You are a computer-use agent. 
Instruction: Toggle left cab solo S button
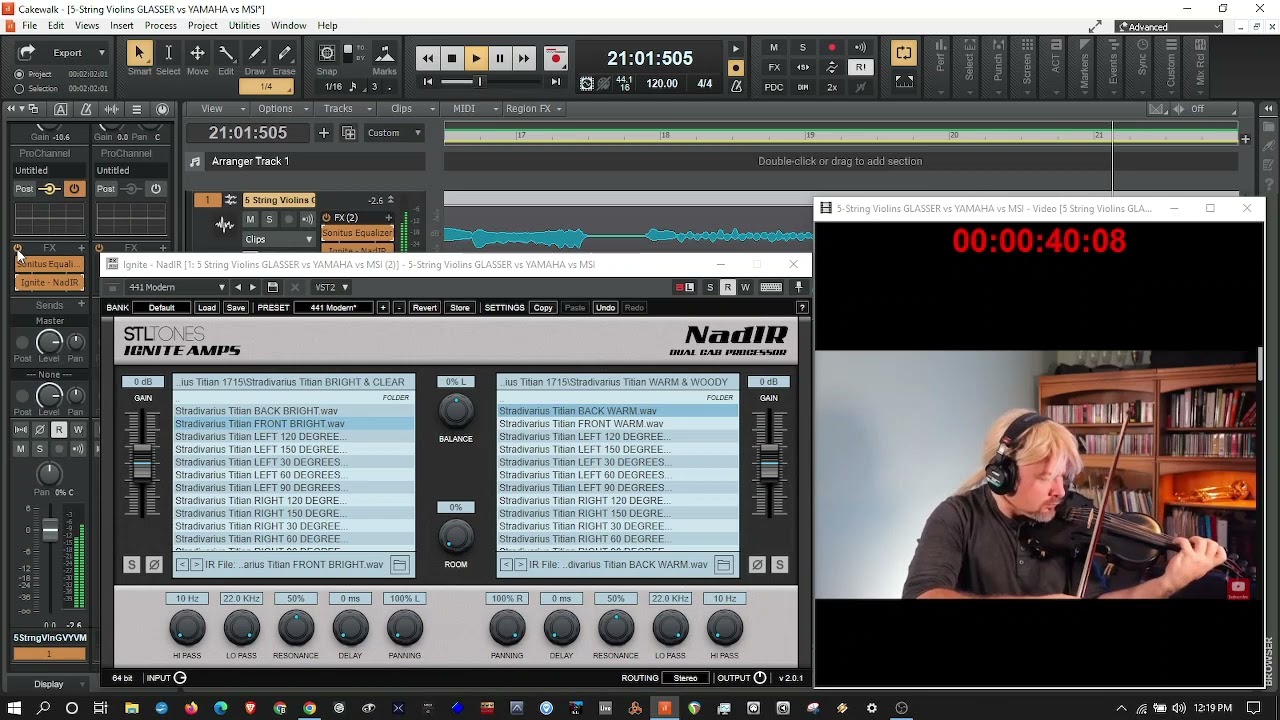[x=131, y=565]
